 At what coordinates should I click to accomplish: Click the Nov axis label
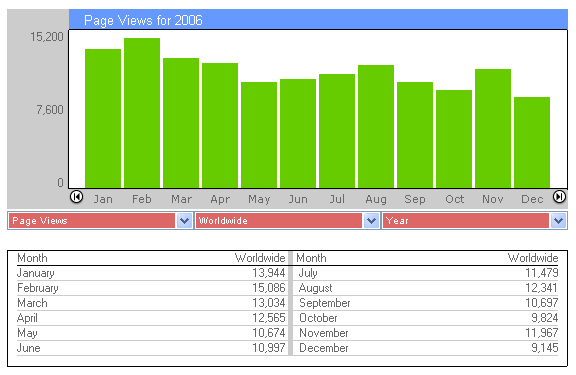(493, 199)
